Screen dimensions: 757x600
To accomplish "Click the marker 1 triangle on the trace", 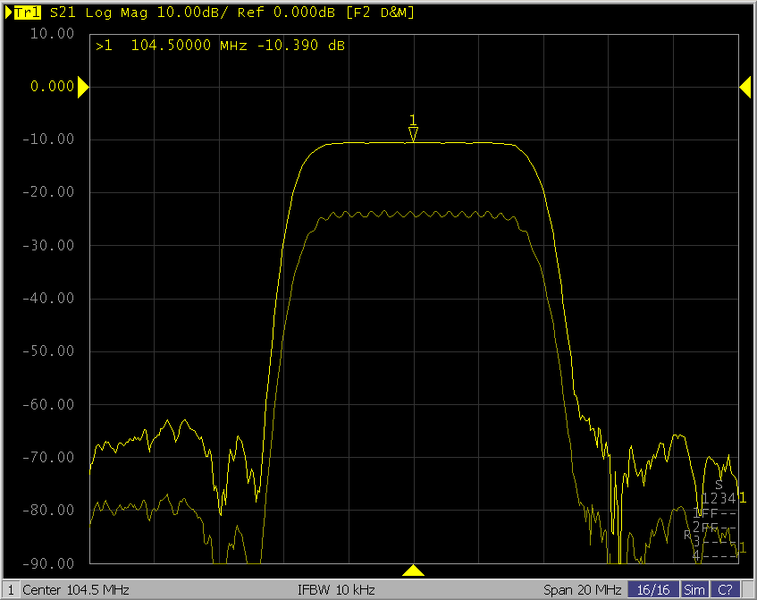I will click(413, 133).
